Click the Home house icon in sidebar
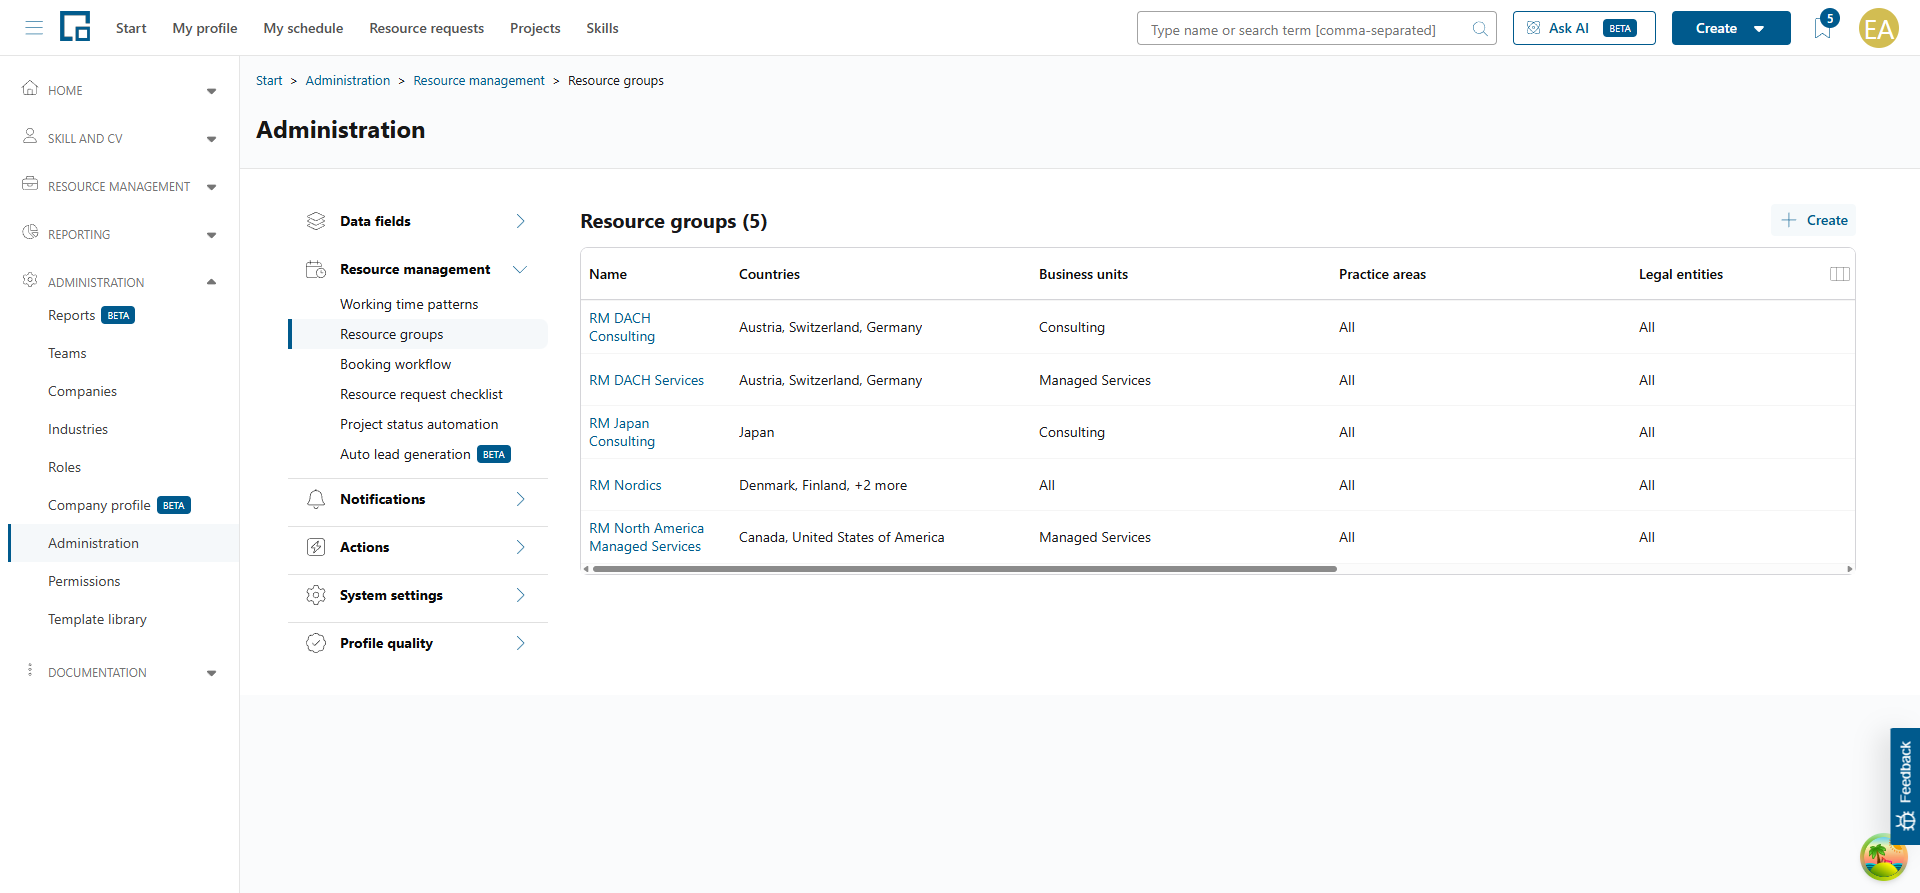The image size is (1920, 893). 30,88
